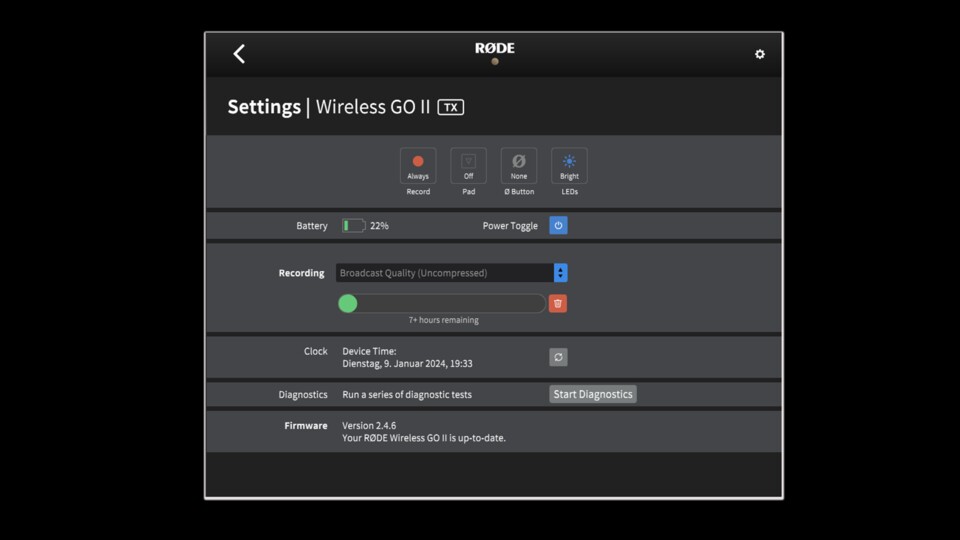
Task: Open the gear preferences icon
Action: (x=759, y=54)
